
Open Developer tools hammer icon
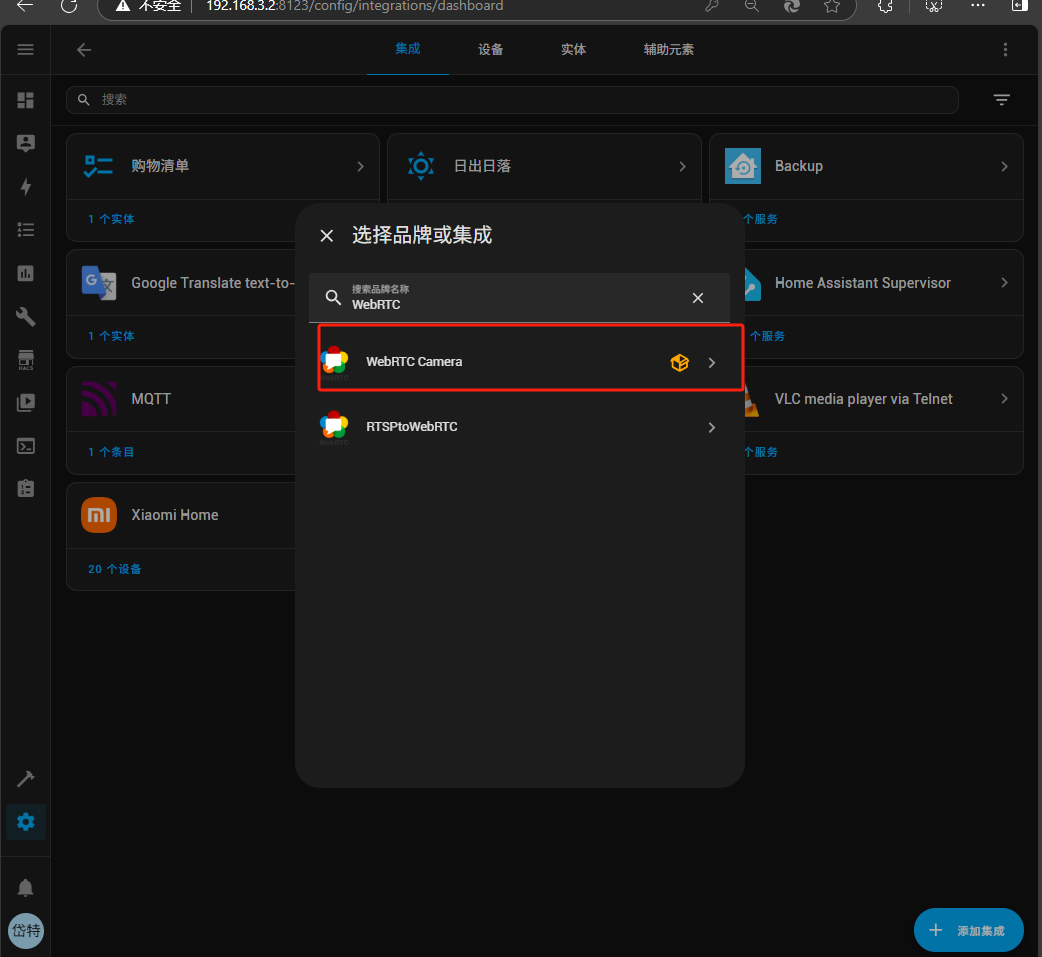tap(26, 779)
